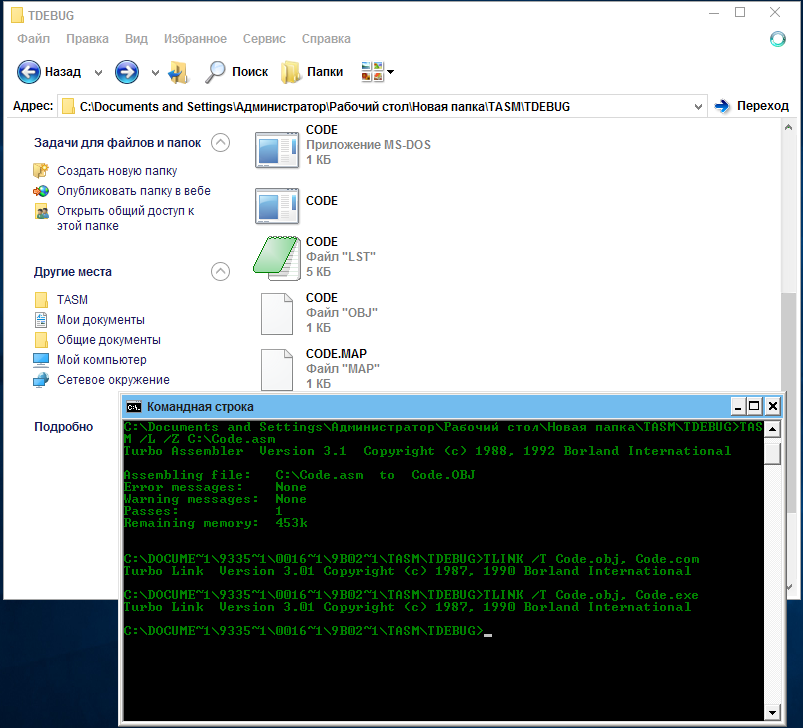Click Создать новую папку link

tap(116, 171)
